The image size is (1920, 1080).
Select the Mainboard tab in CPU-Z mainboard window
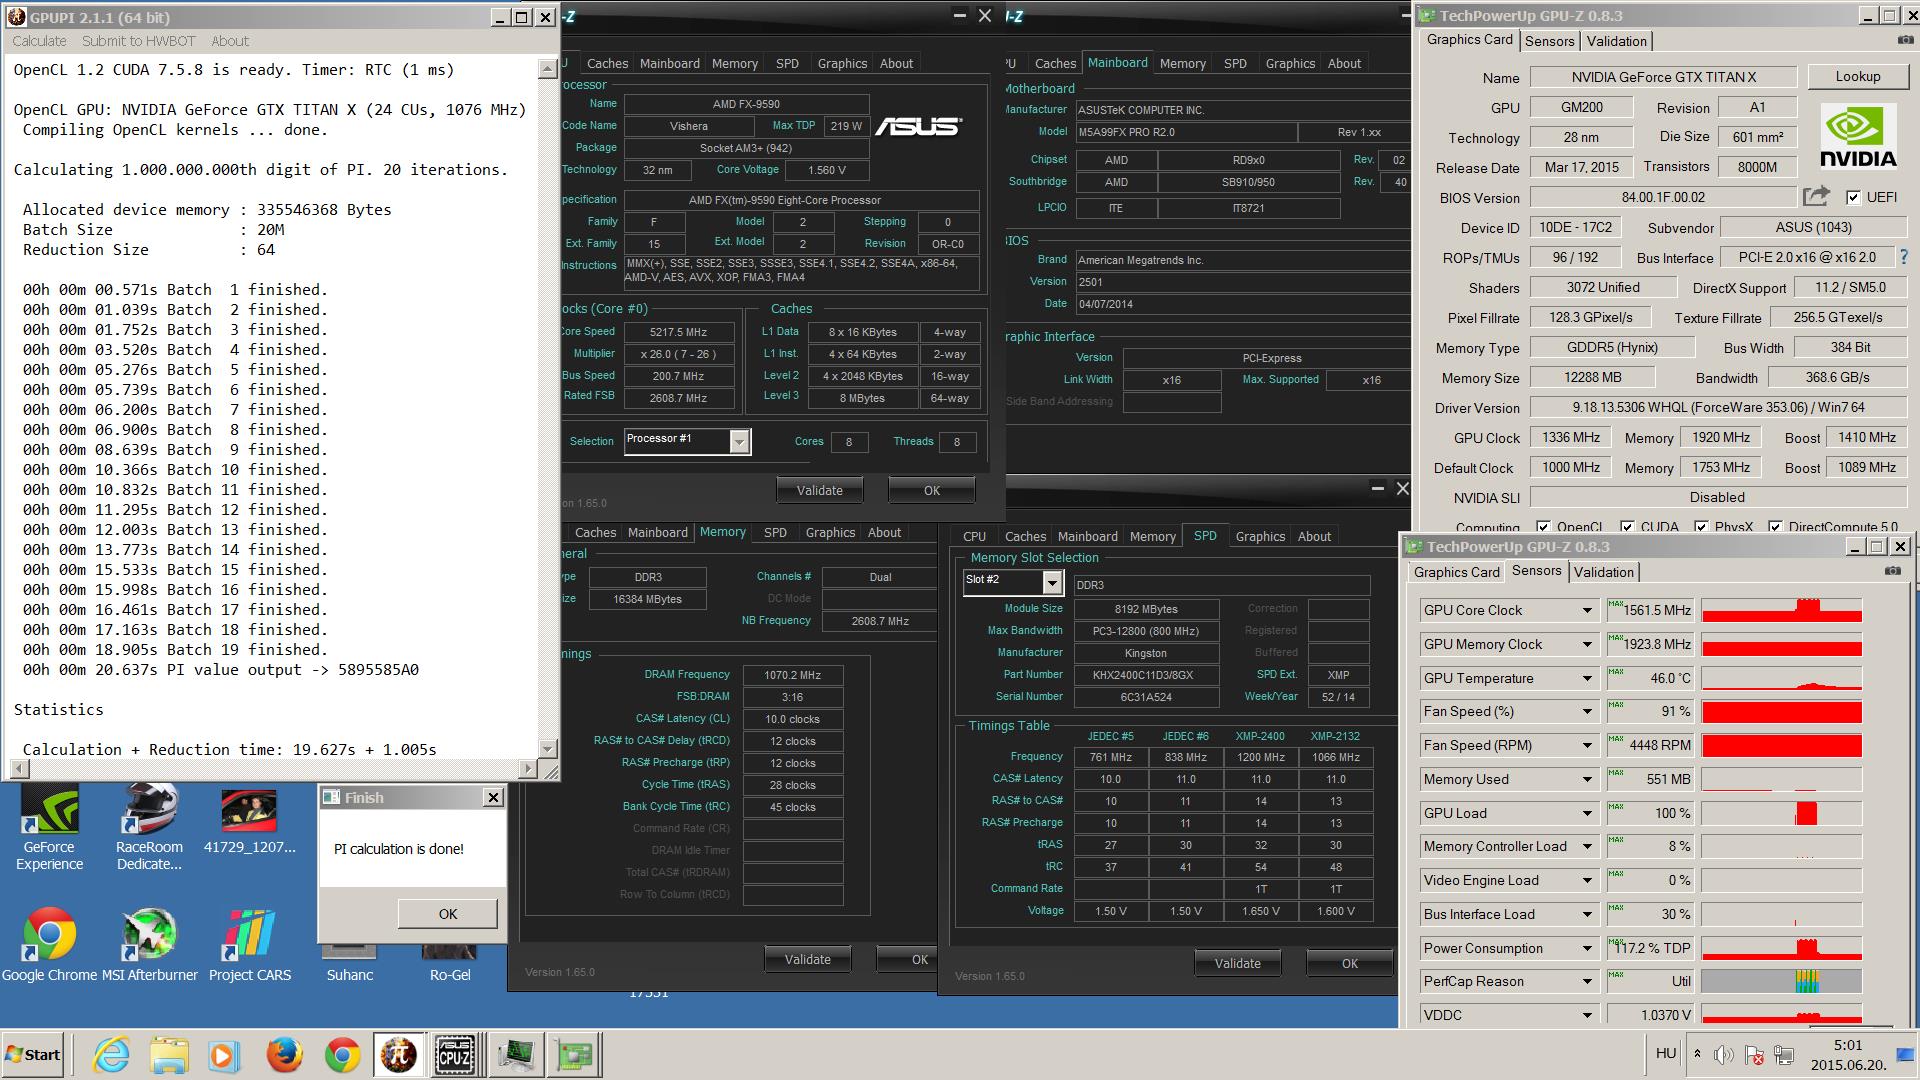(1117, 62)
